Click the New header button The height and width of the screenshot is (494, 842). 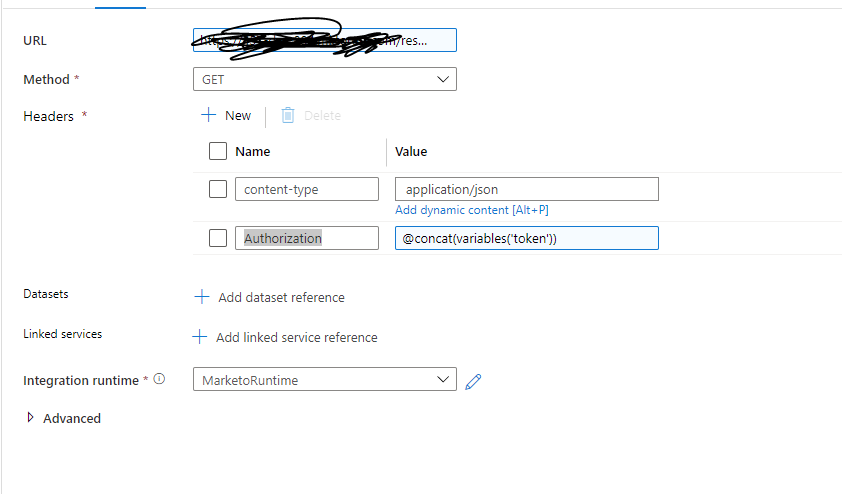click(226, 115)
